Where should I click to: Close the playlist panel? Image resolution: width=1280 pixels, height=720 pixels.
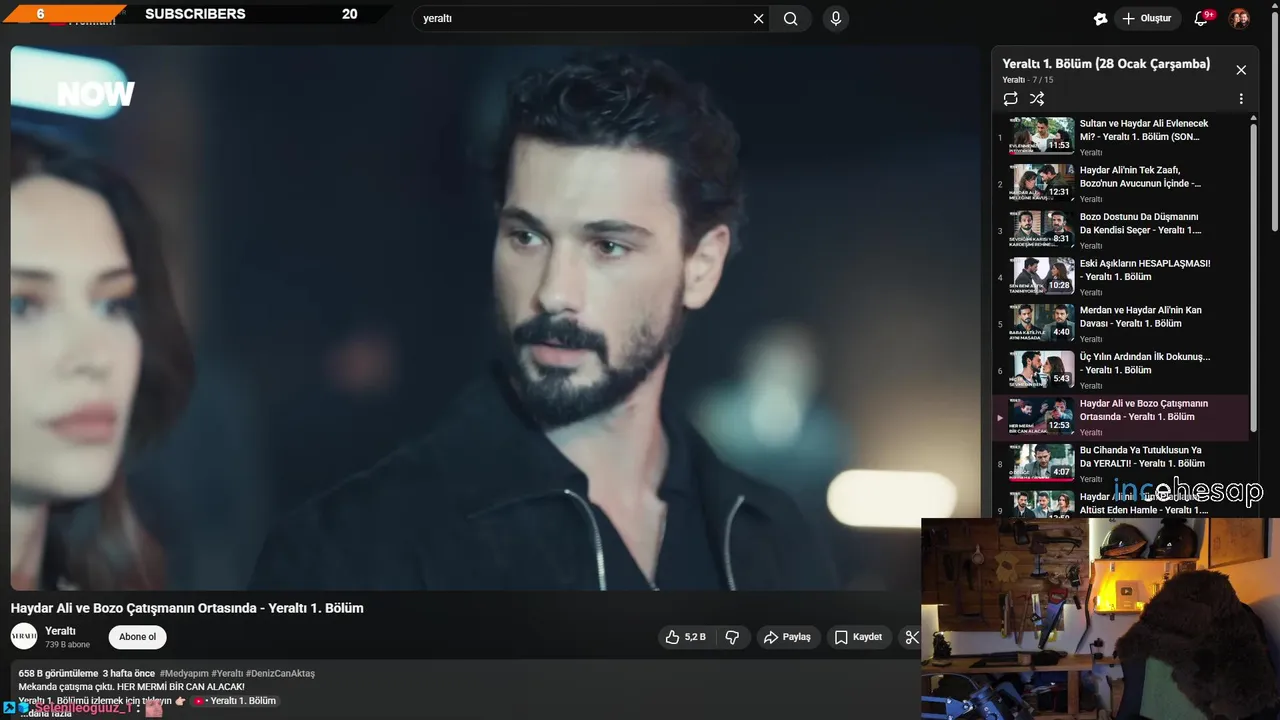pyautogui.click(x=1241, y=70)
